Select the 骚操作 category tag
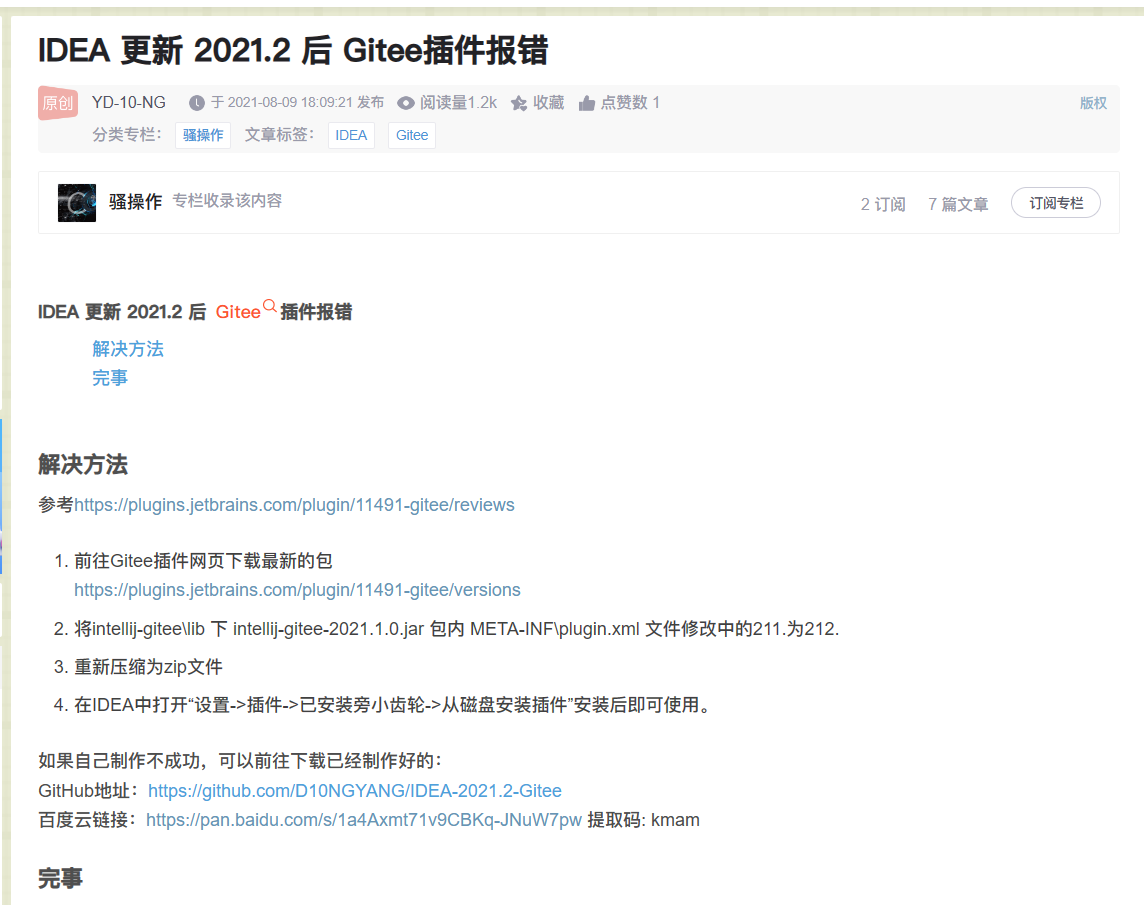This screenshot has width=1144, height=905. (203, 135)
